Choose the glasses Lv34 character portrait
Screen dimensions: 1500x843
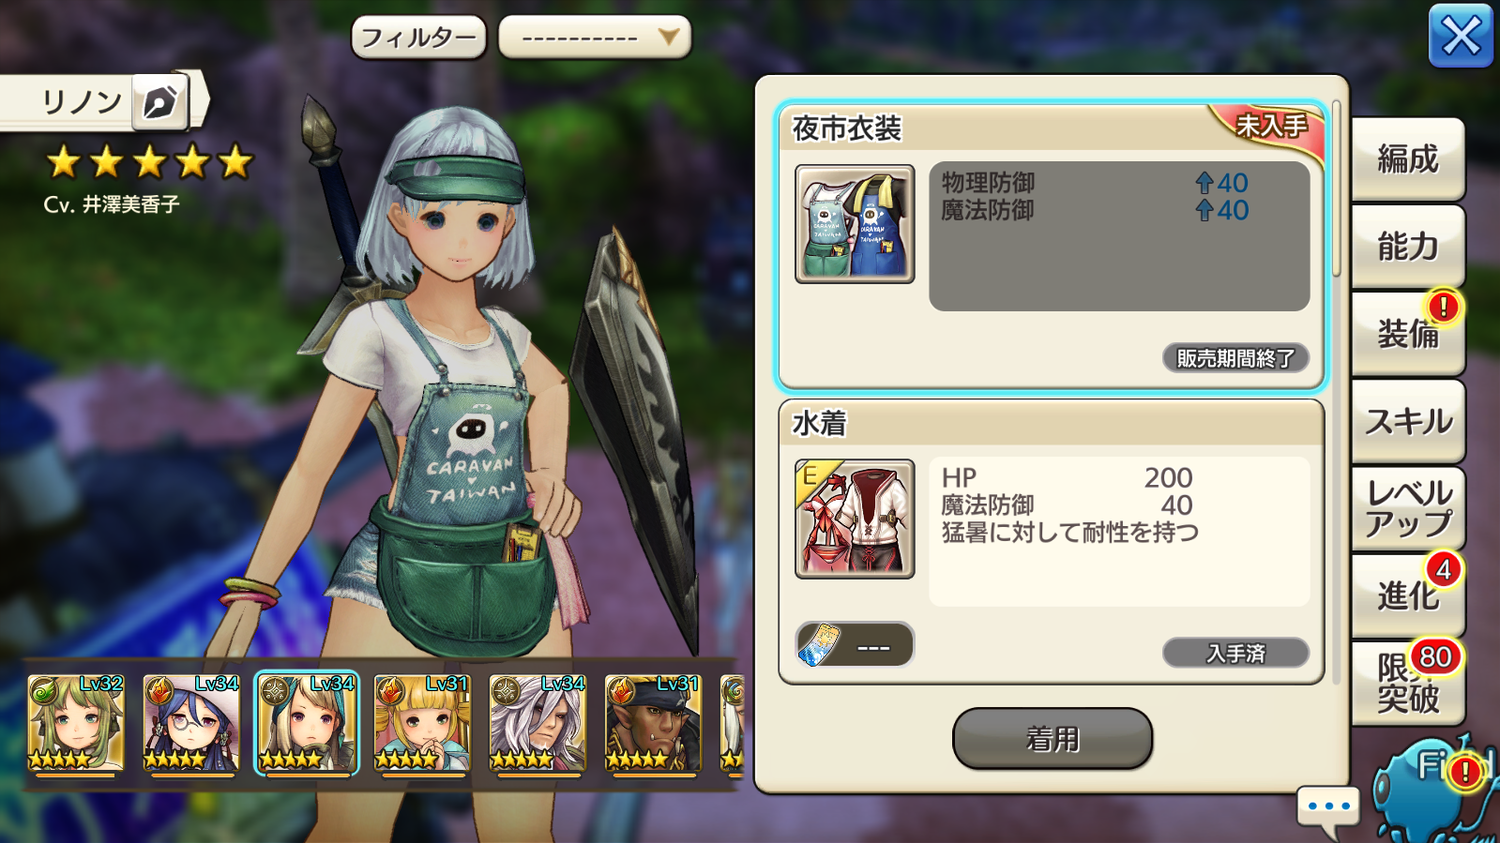[x=191, y=724]
